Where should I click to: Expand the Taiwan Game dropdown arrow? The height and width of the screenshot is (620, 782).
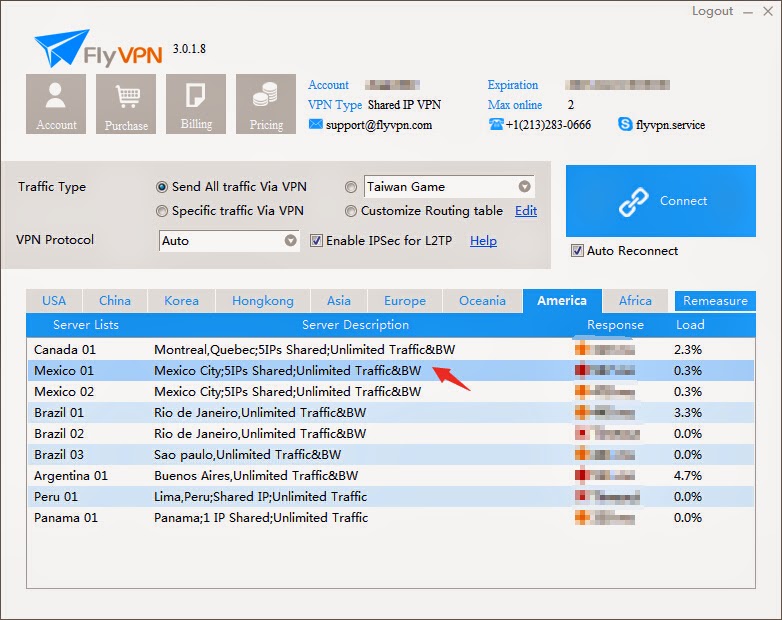click(x=524, y=187)
